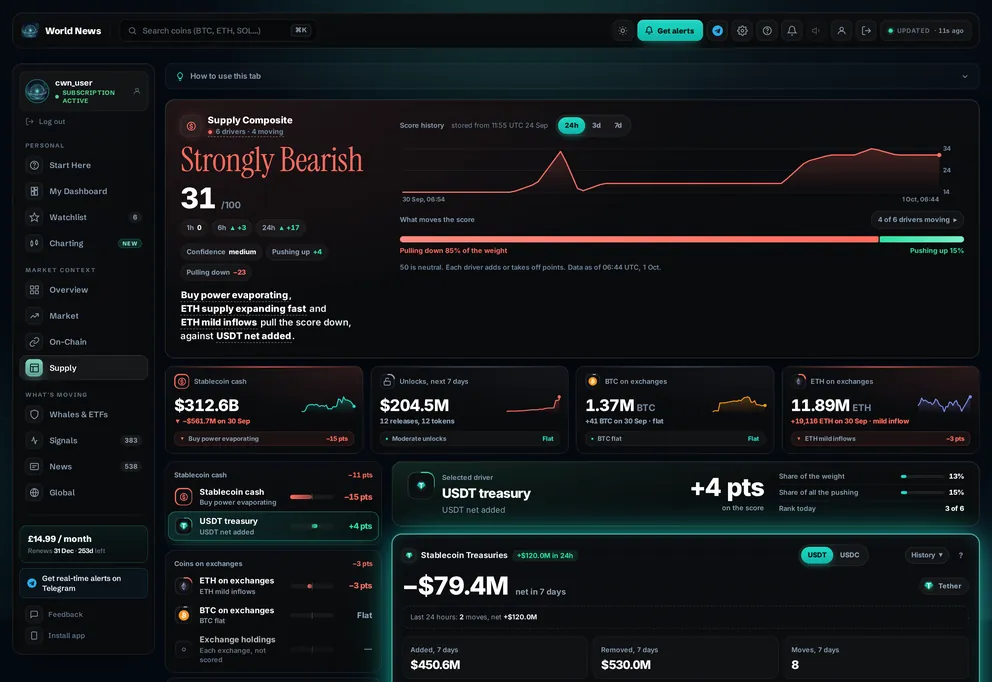The image size is (992, 682).
Task: Click the £14.99 / month subscription card
Action: coord(84,544)
